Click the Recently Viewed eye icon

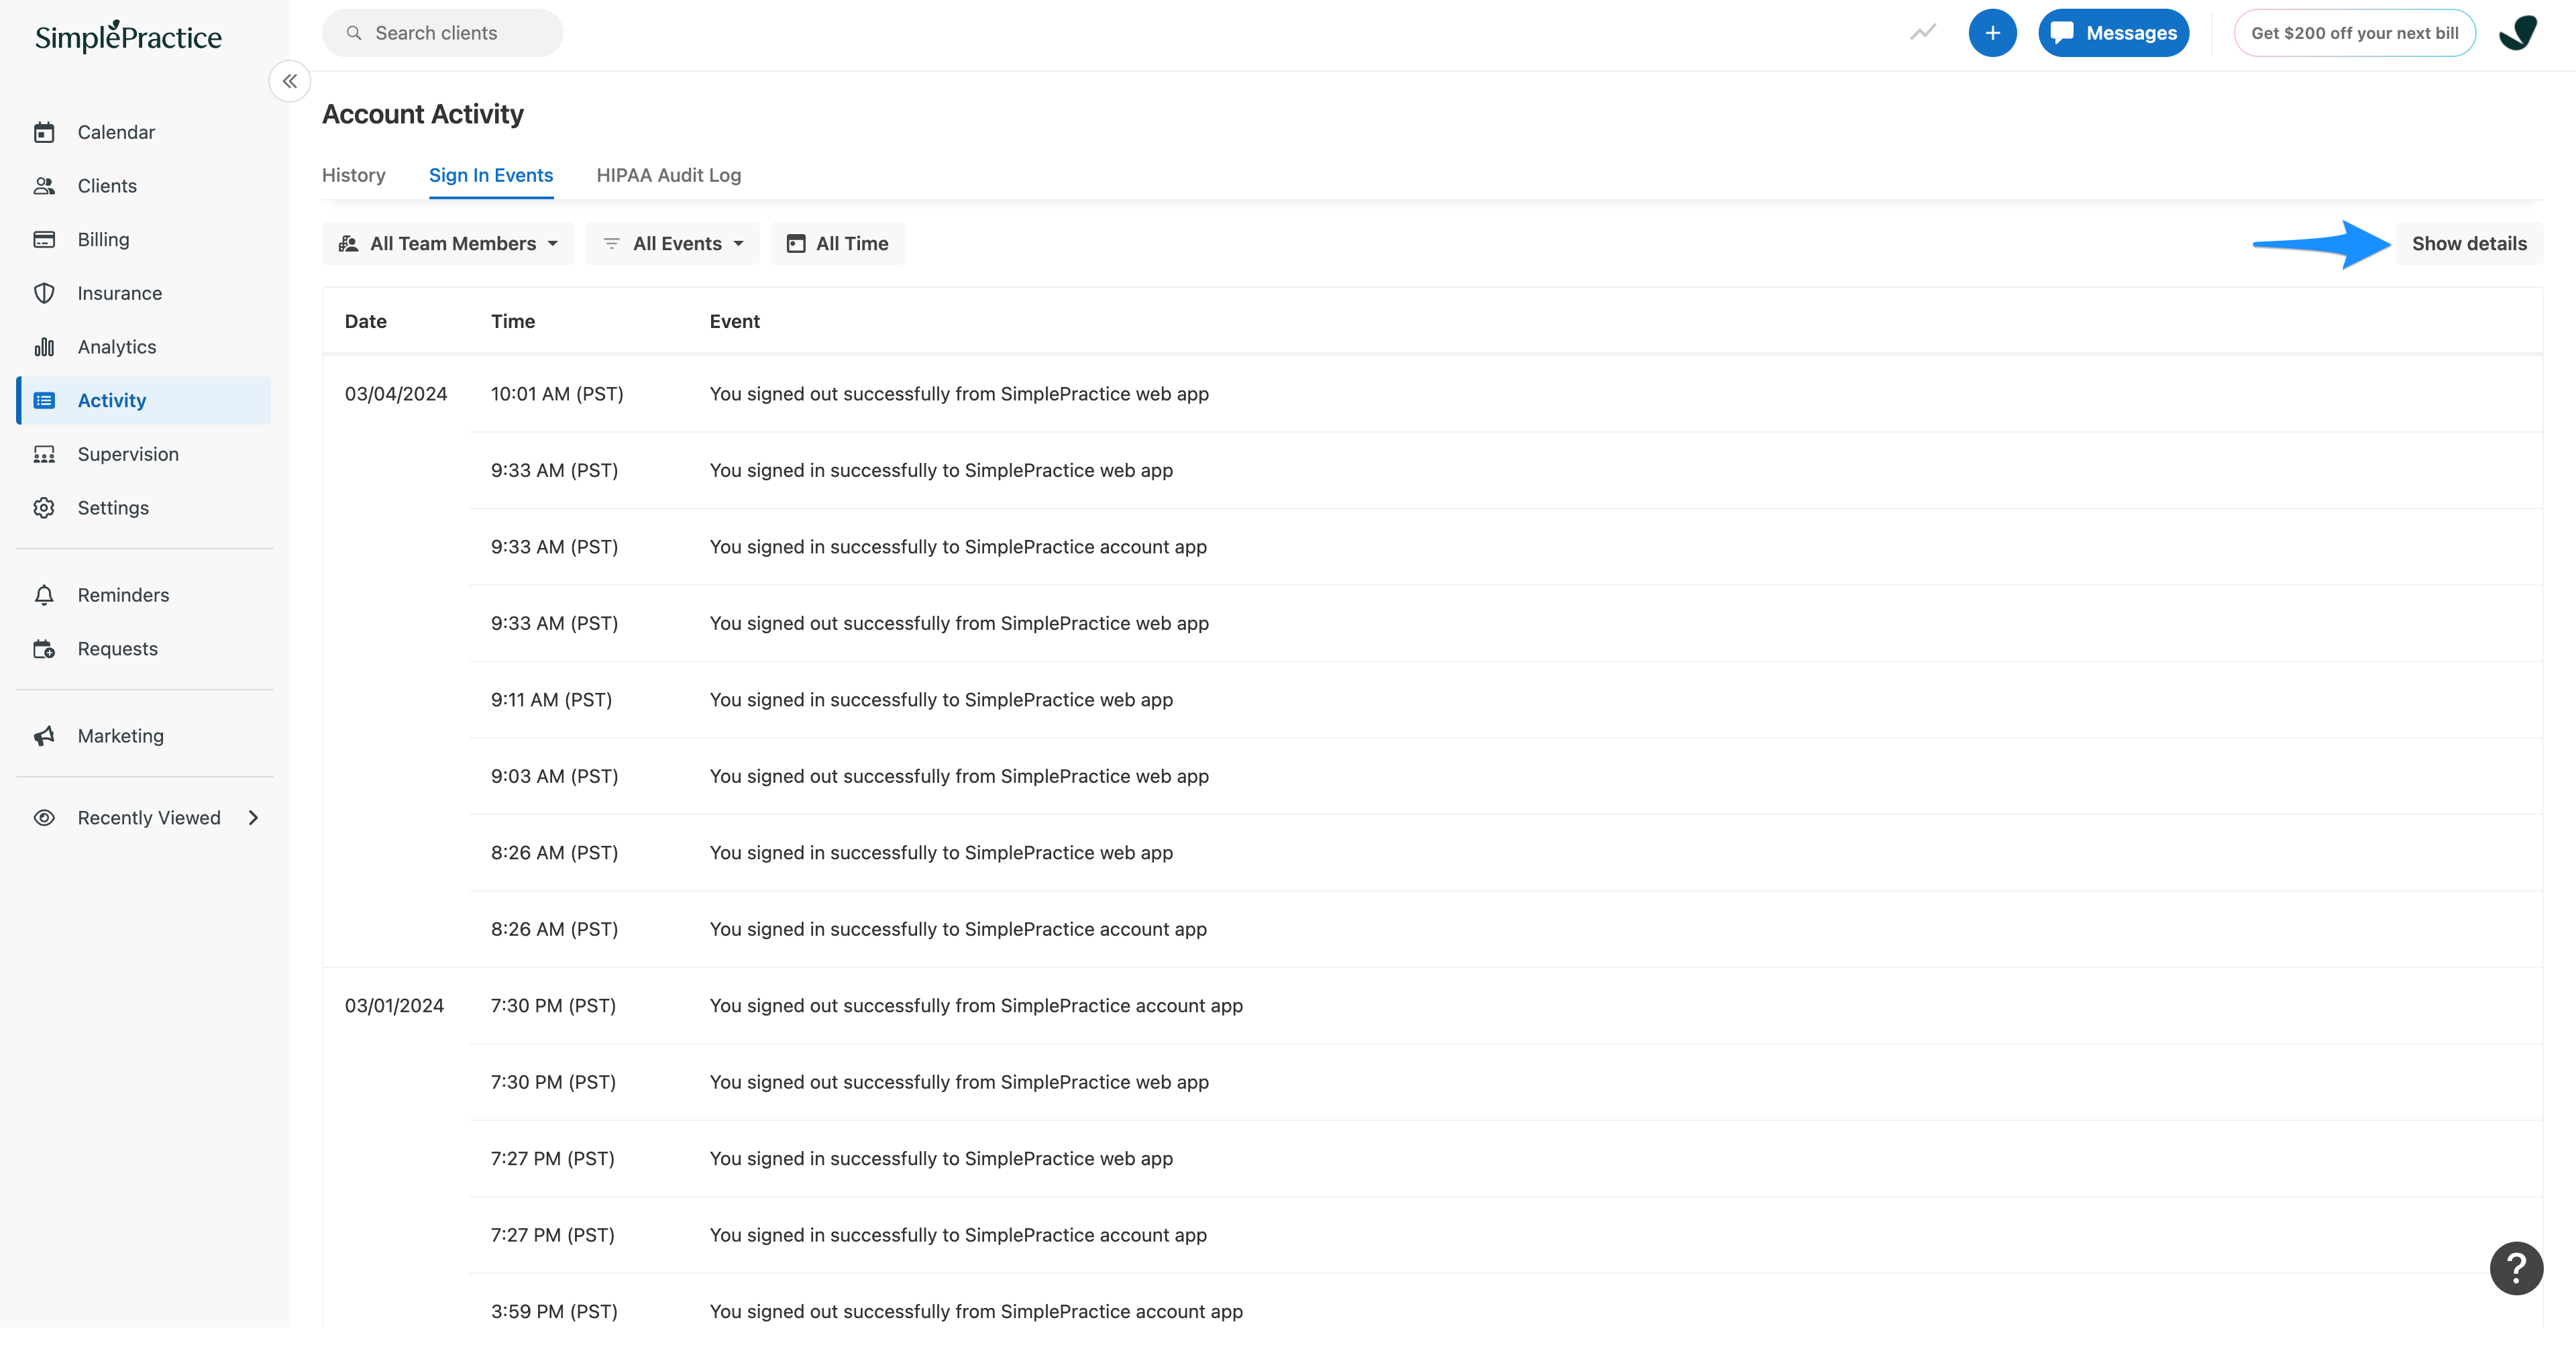pos(44,818)
